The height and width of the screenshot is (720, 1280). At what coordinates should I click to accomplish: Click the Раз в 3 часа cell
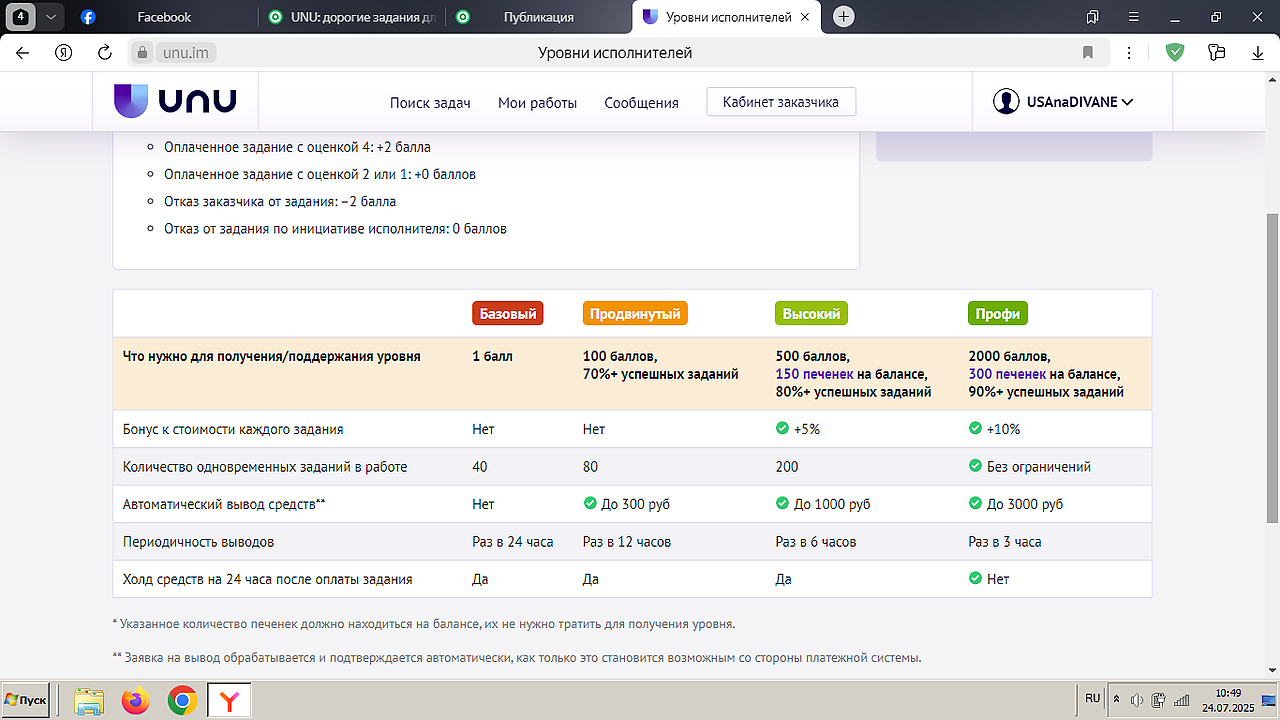(x=1005, y=542)
